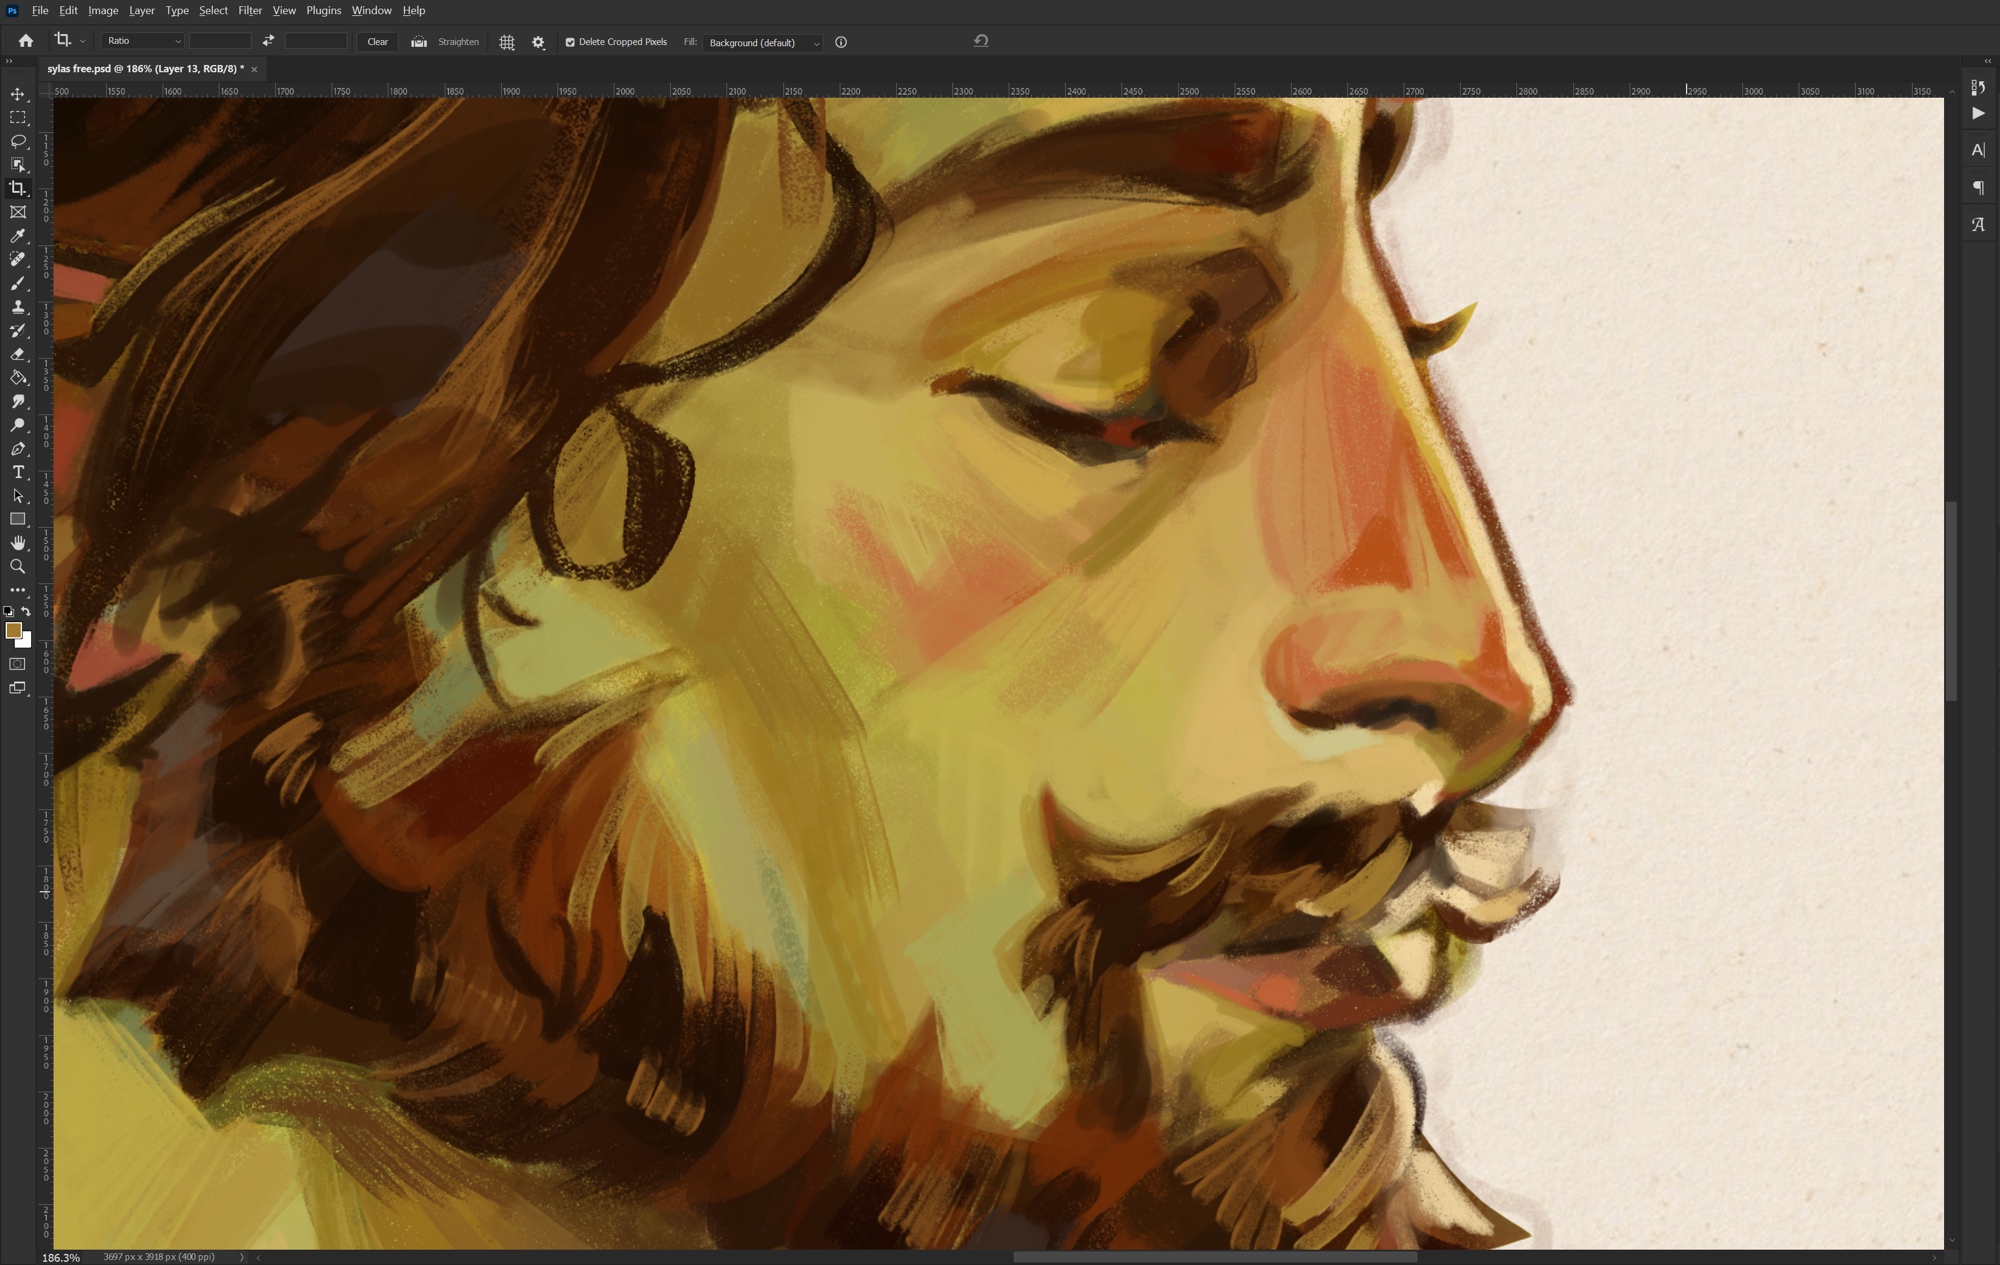Select the Zoom tool

coord(18,566)
